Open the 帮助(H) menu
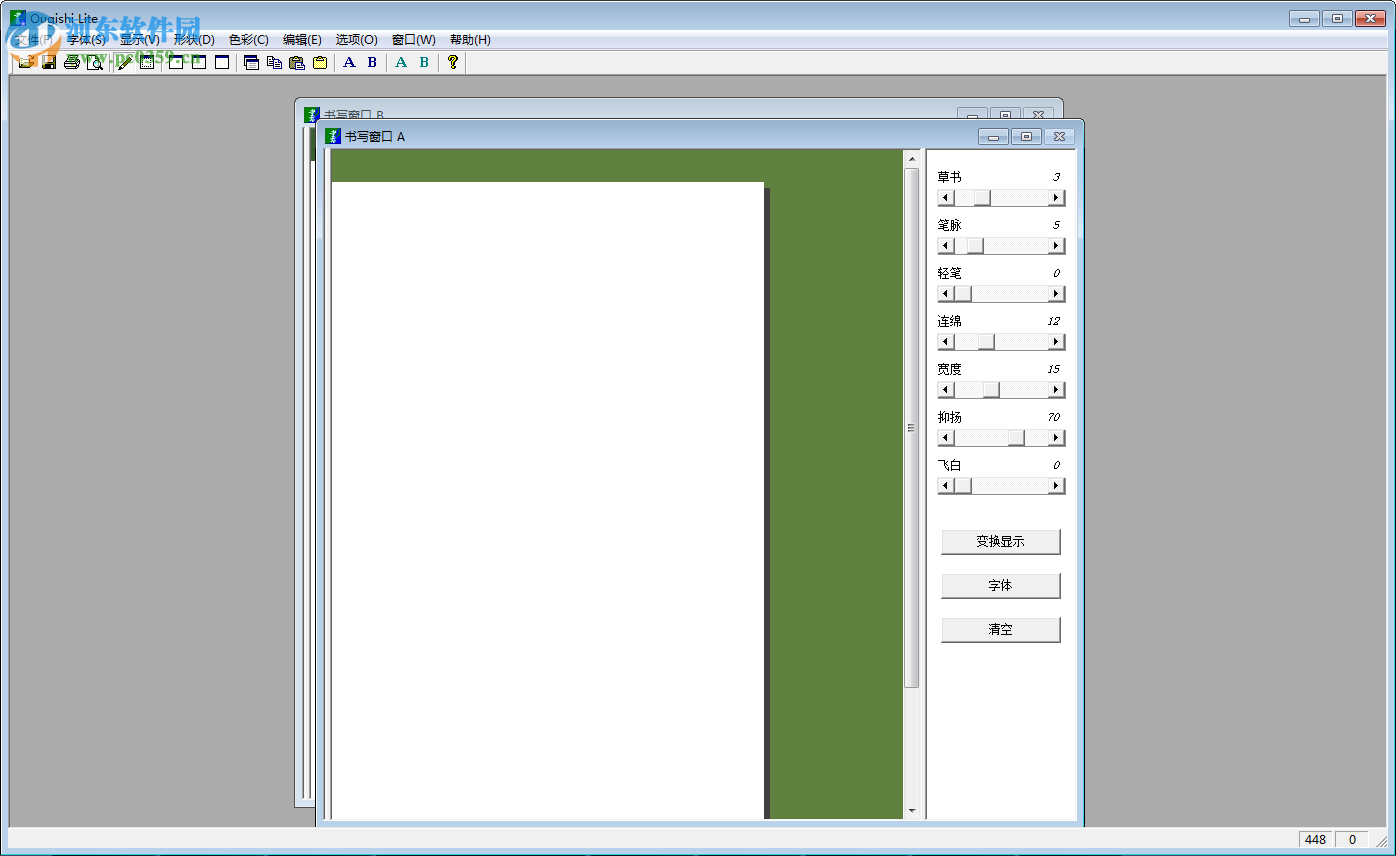 pos(470,40)
